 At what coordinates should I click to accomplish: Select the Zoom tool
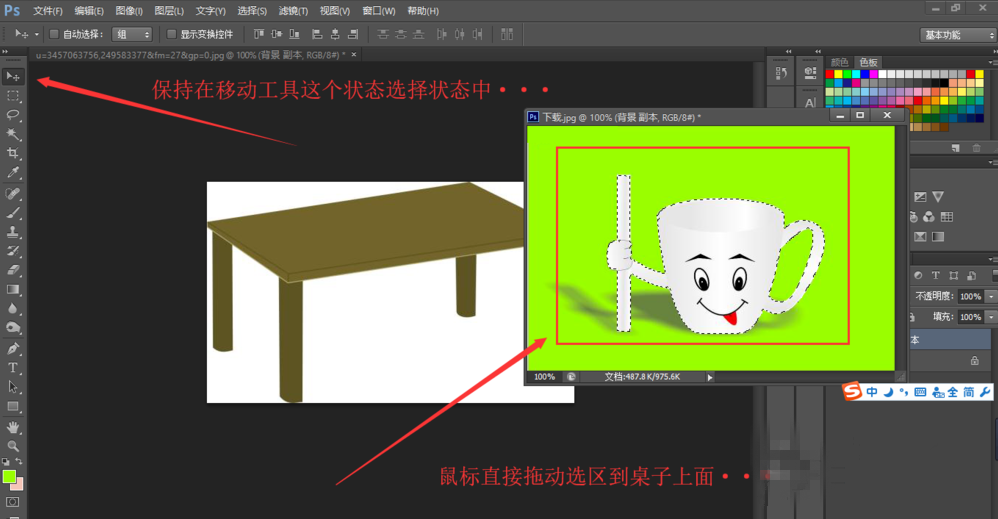[13, 445]
